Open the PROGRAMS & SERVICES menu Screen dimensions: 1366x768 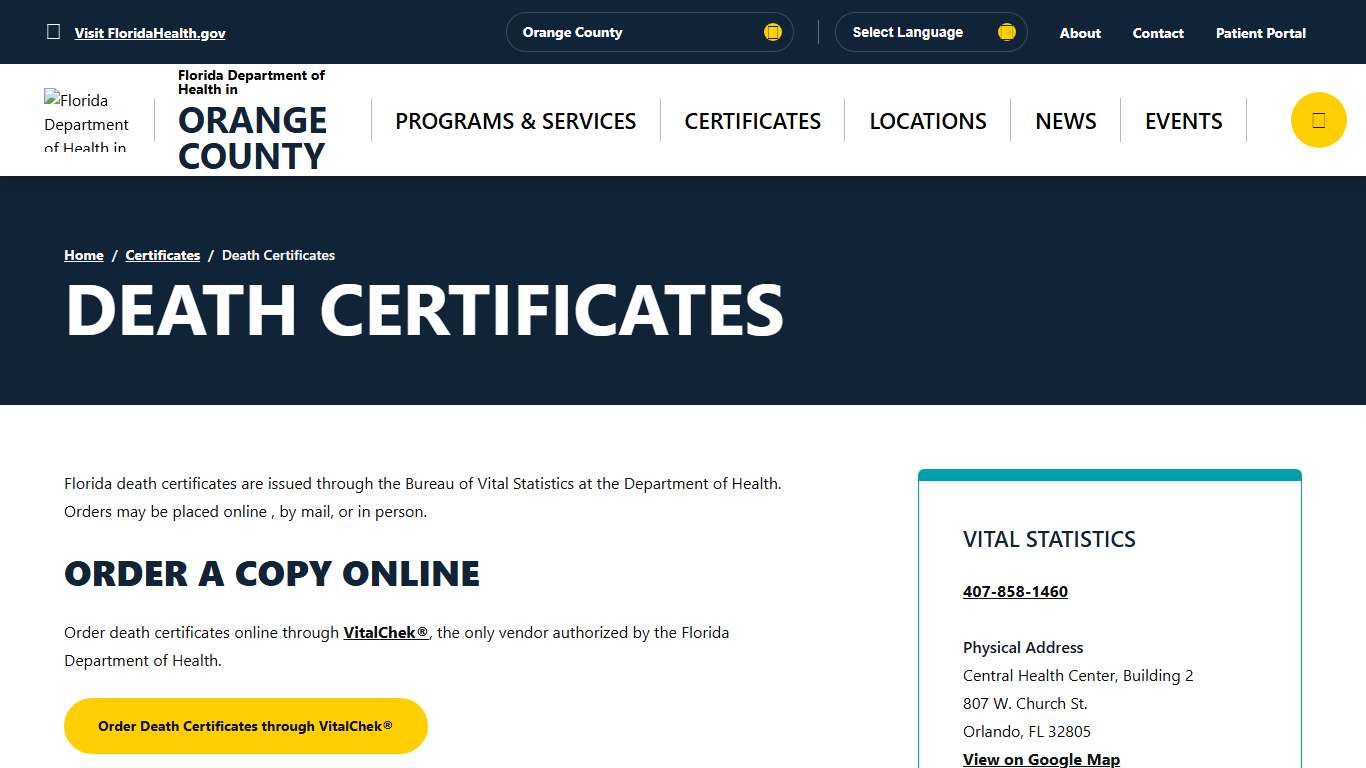click(515, 120)
